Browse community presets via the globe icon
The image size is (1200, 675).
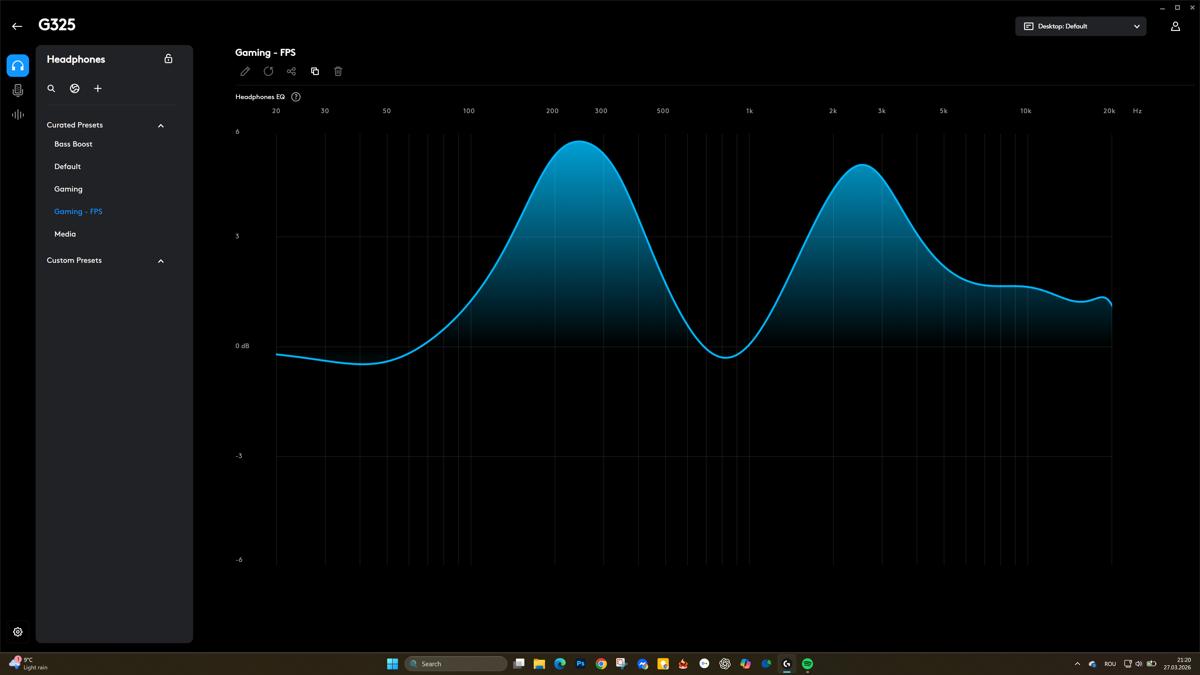click(75, 89)
